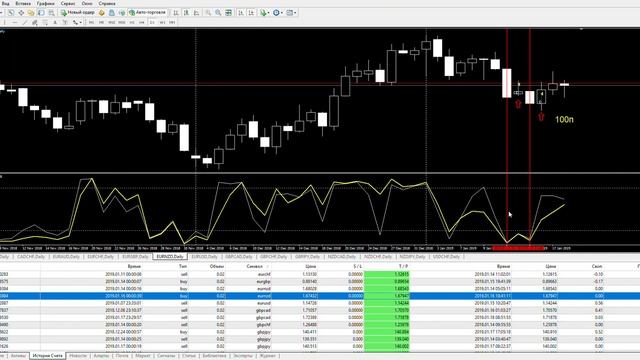640x360 pixels.
Task: Switch chart to line chart icon
Action: click(196, 13)
